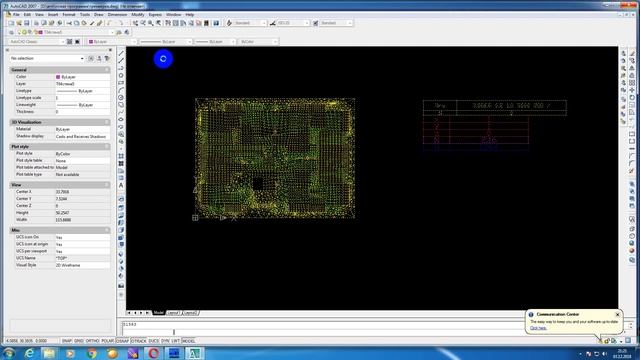640x360 pixels.
Task: Open the Dimension menu
Action: coord(118,15)
